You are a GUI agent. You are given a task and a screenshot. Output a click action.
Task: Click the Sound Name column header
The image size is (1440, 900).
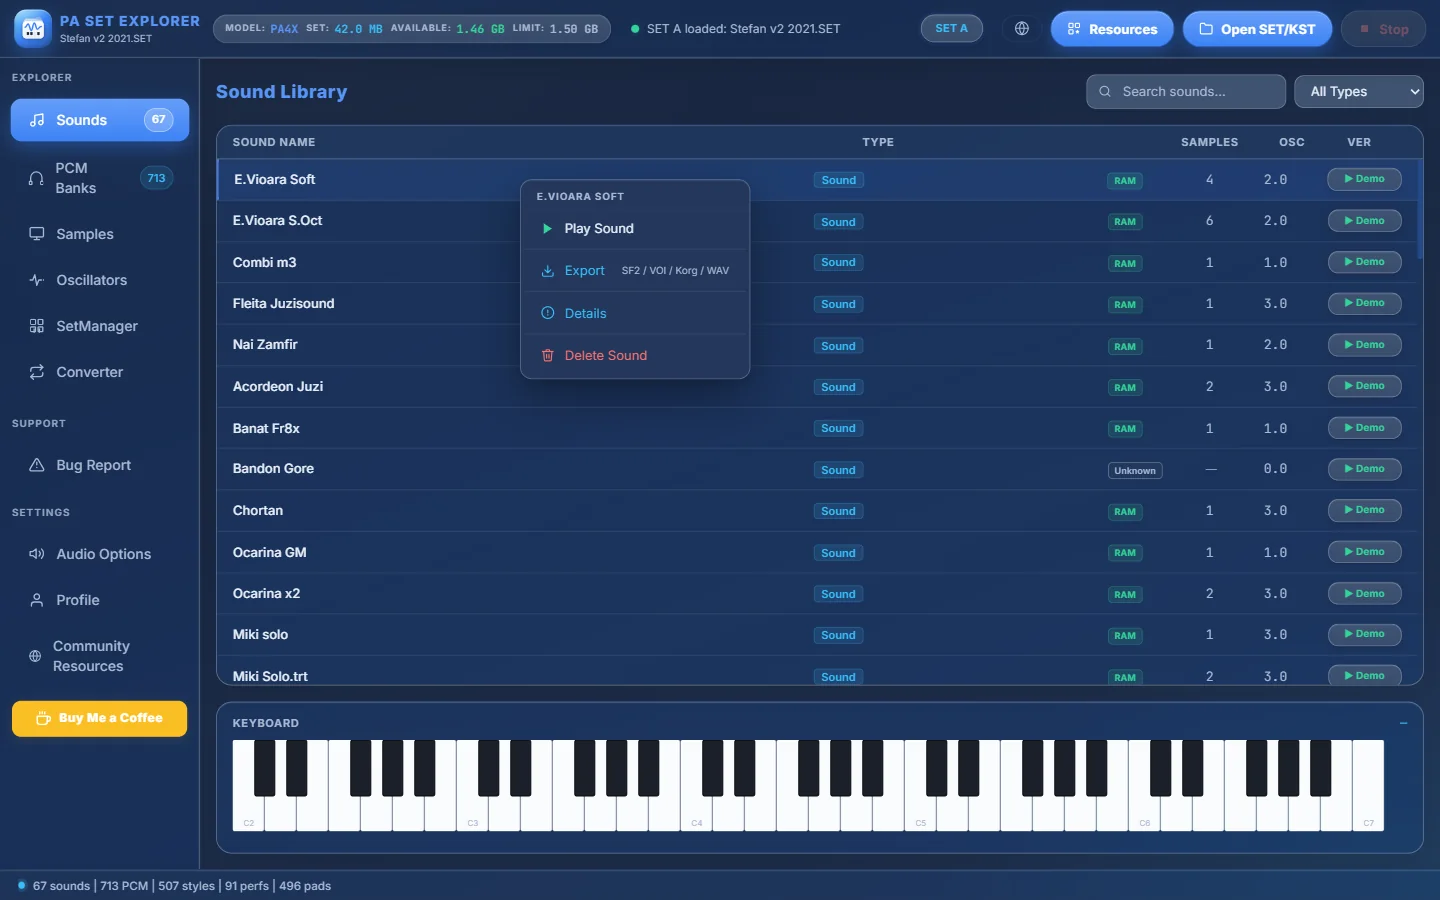(x=274, y=142)
